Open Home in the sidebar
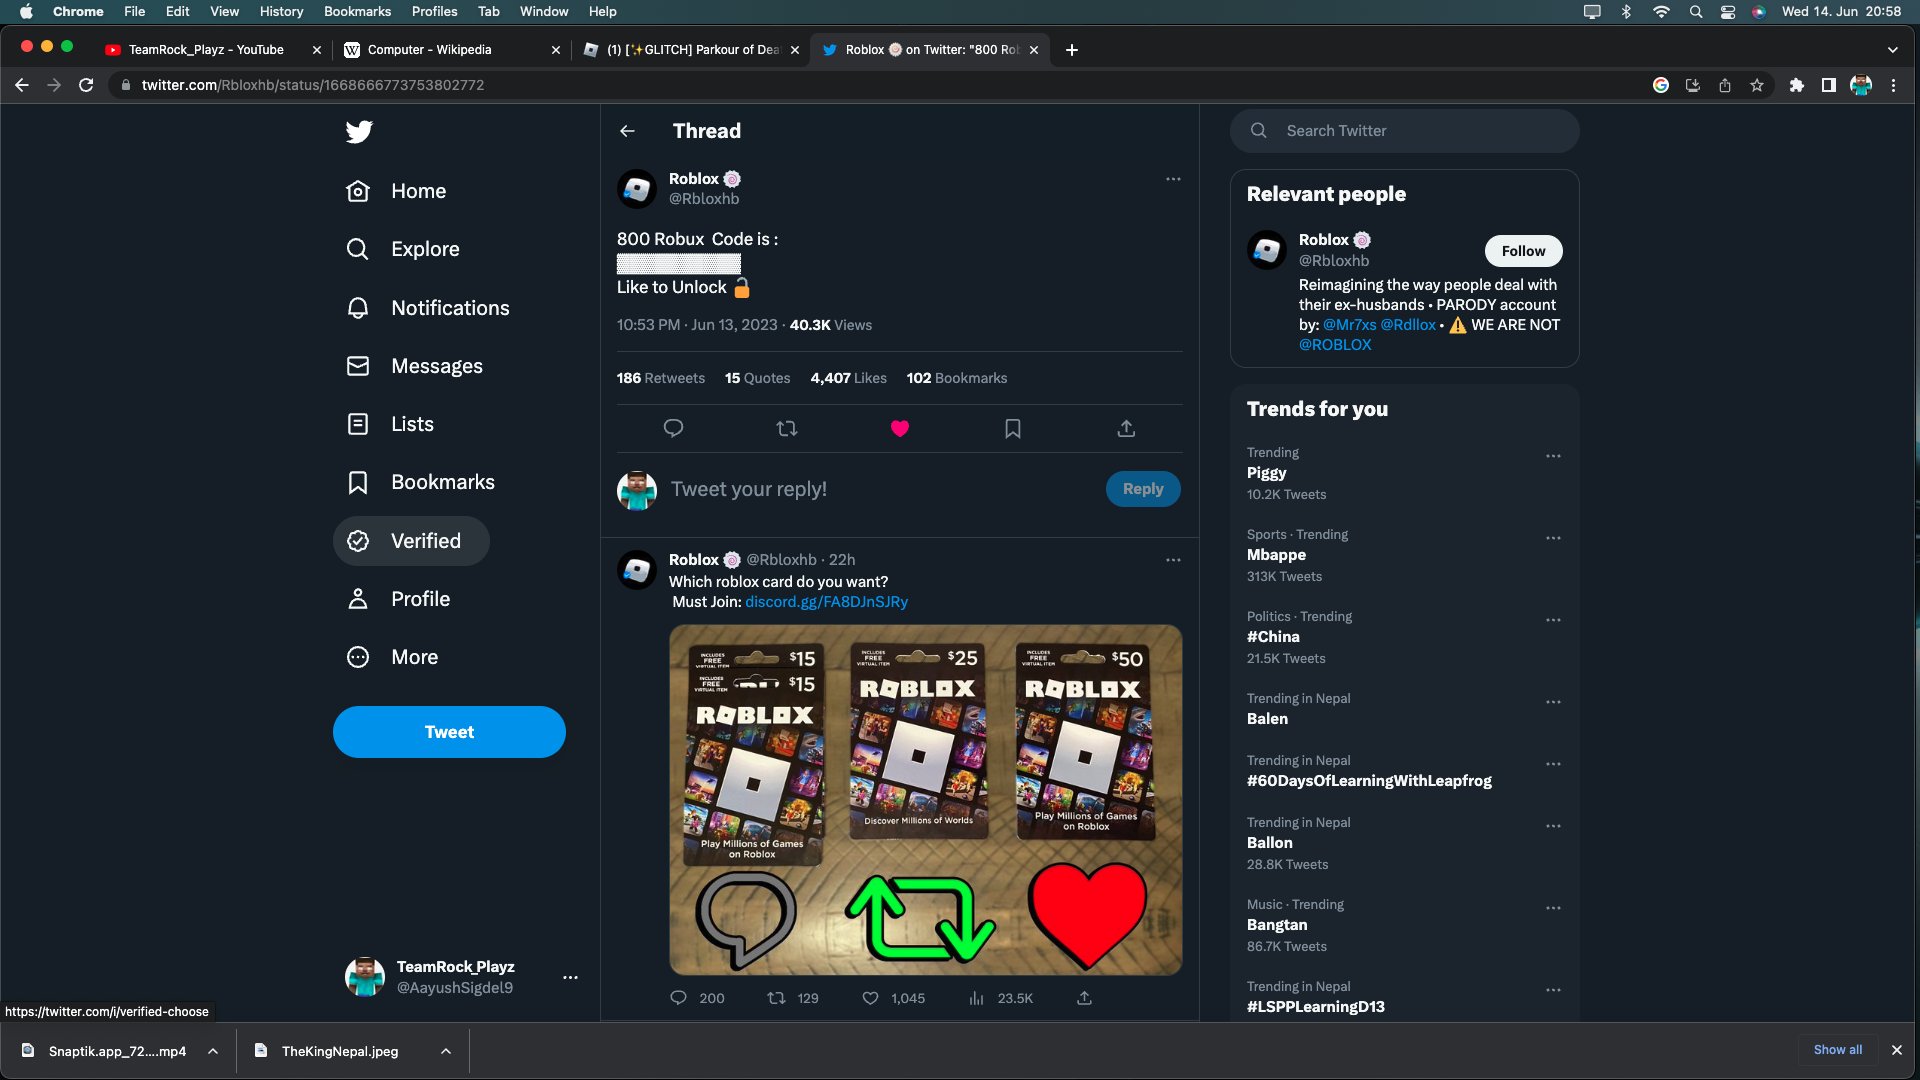The image size is (1920, 1080). (396, 191)
